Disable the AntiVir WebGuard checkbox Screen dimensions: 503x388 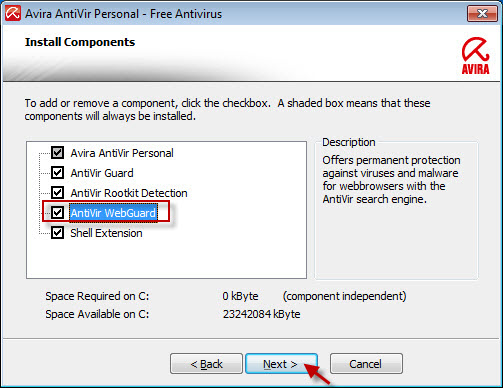(57, 213)
